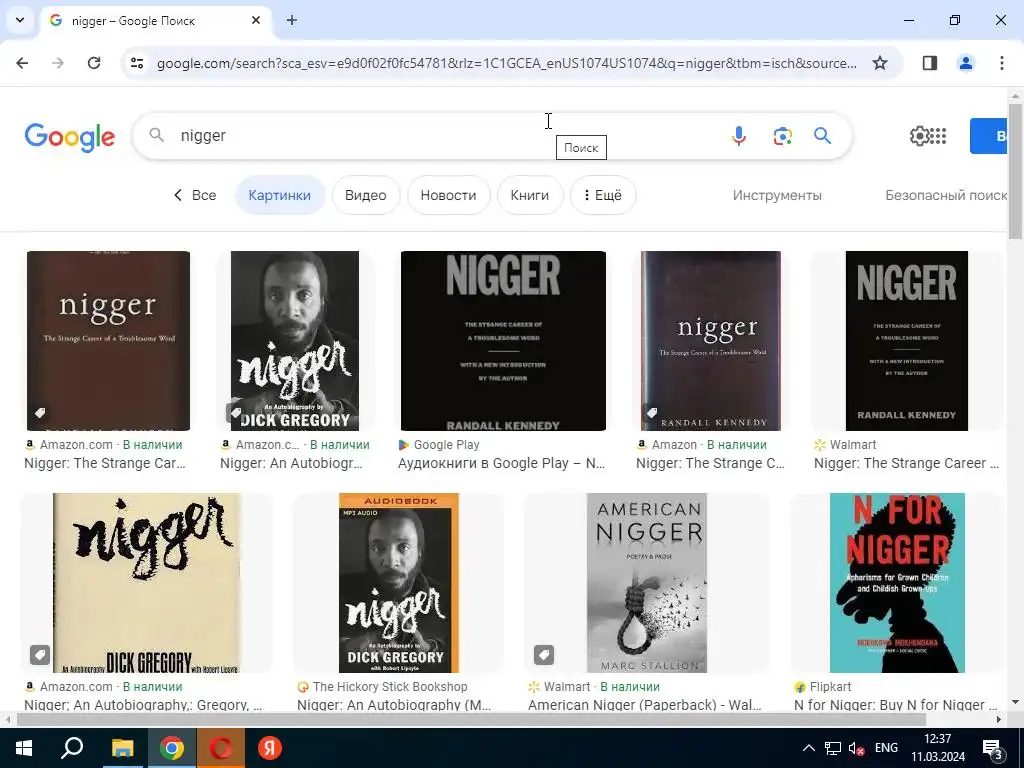Open Google quick settings gear
The width and height of the screenshot is (1024, 768).
click(x=919, y=136)
